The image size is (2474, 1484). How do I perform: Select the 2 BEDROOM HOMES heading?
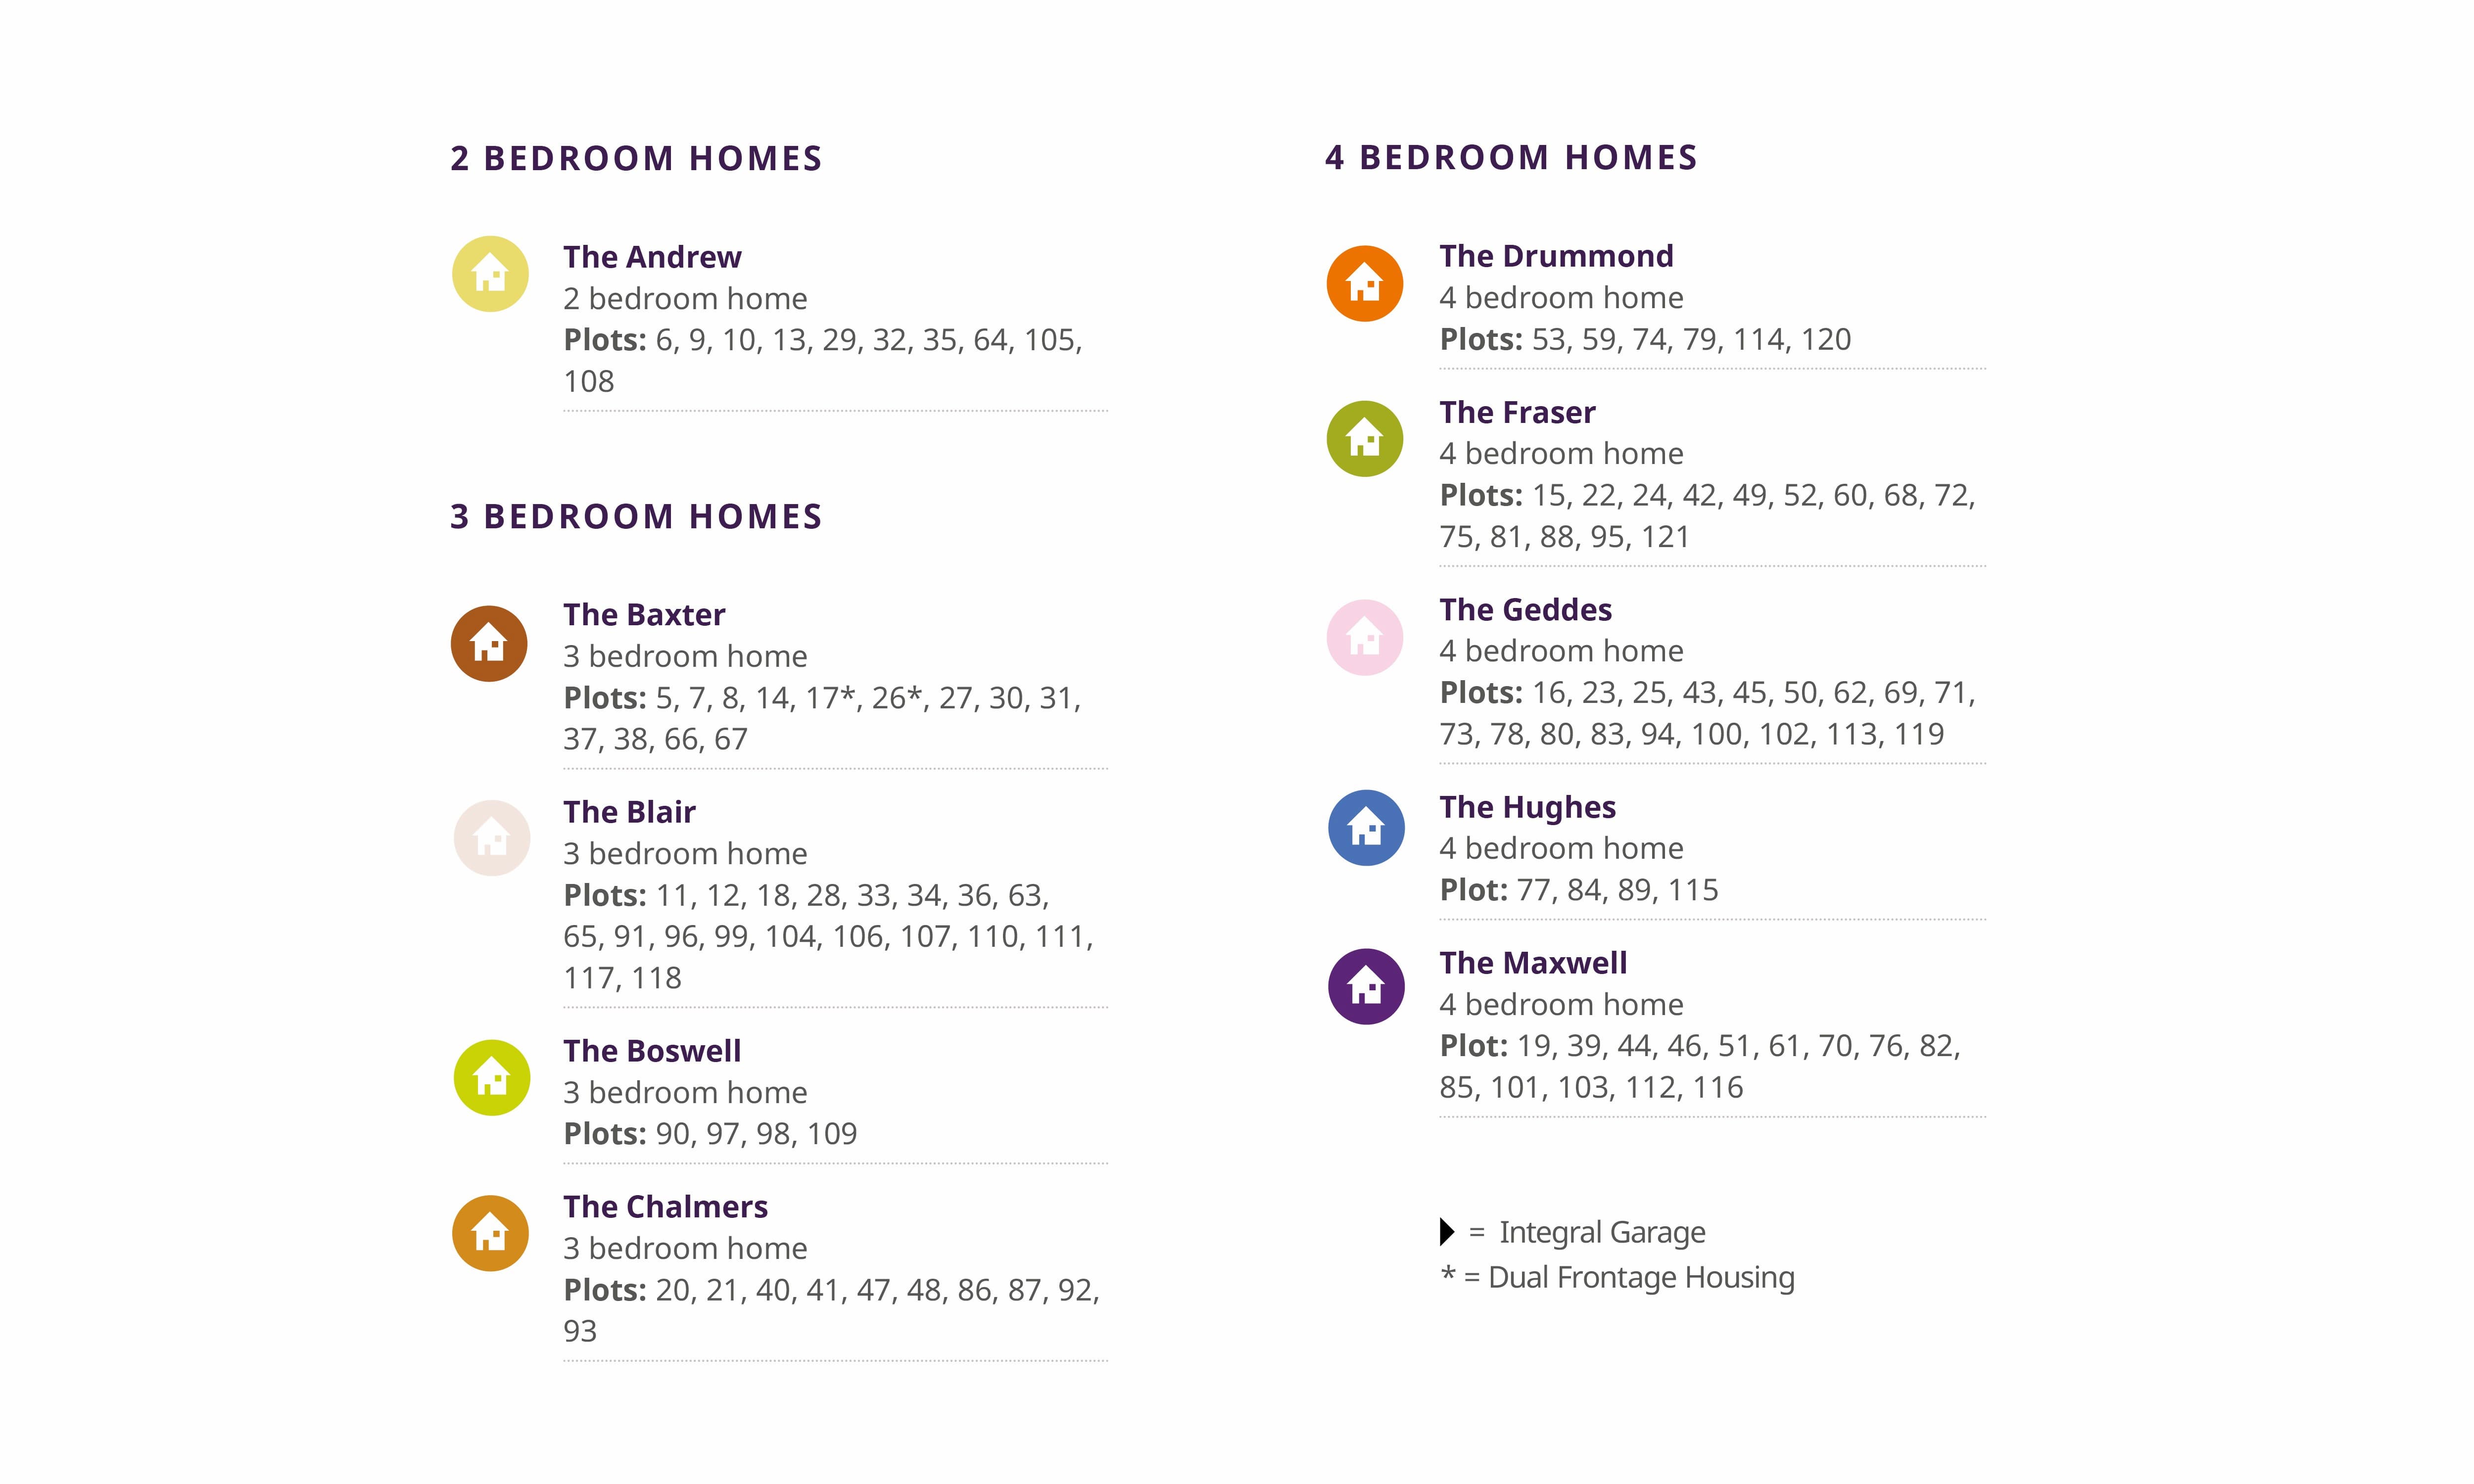tap(636, 159)
